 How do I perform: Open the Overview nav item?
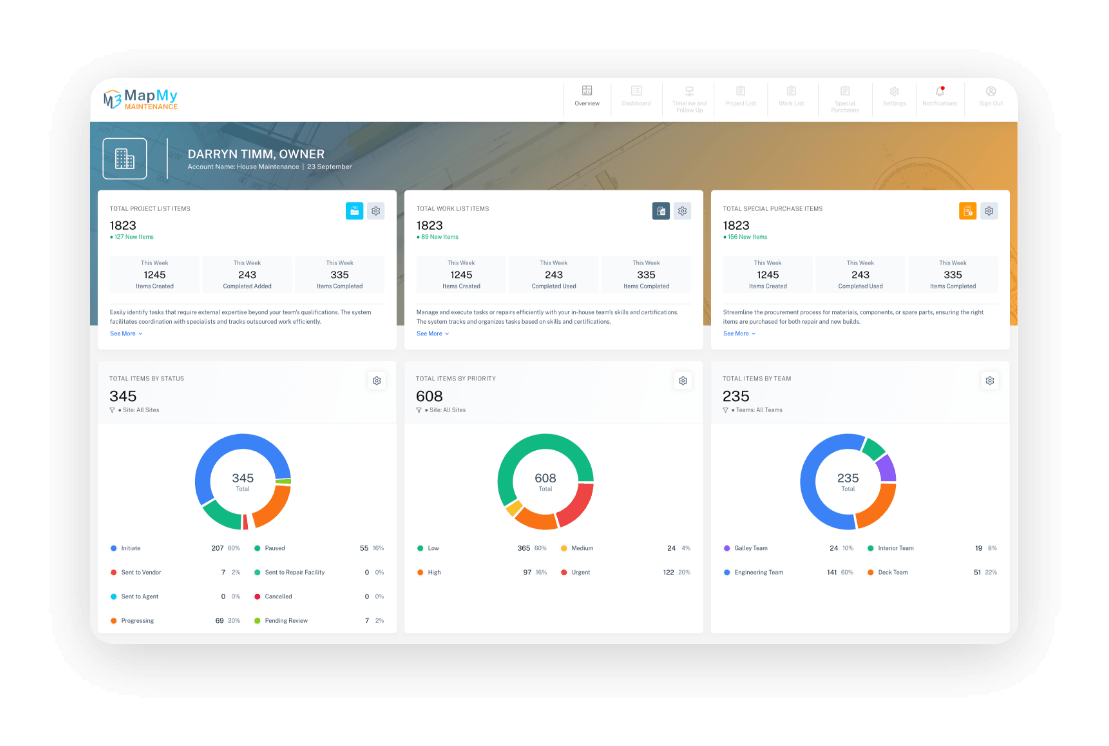(586, 96)
